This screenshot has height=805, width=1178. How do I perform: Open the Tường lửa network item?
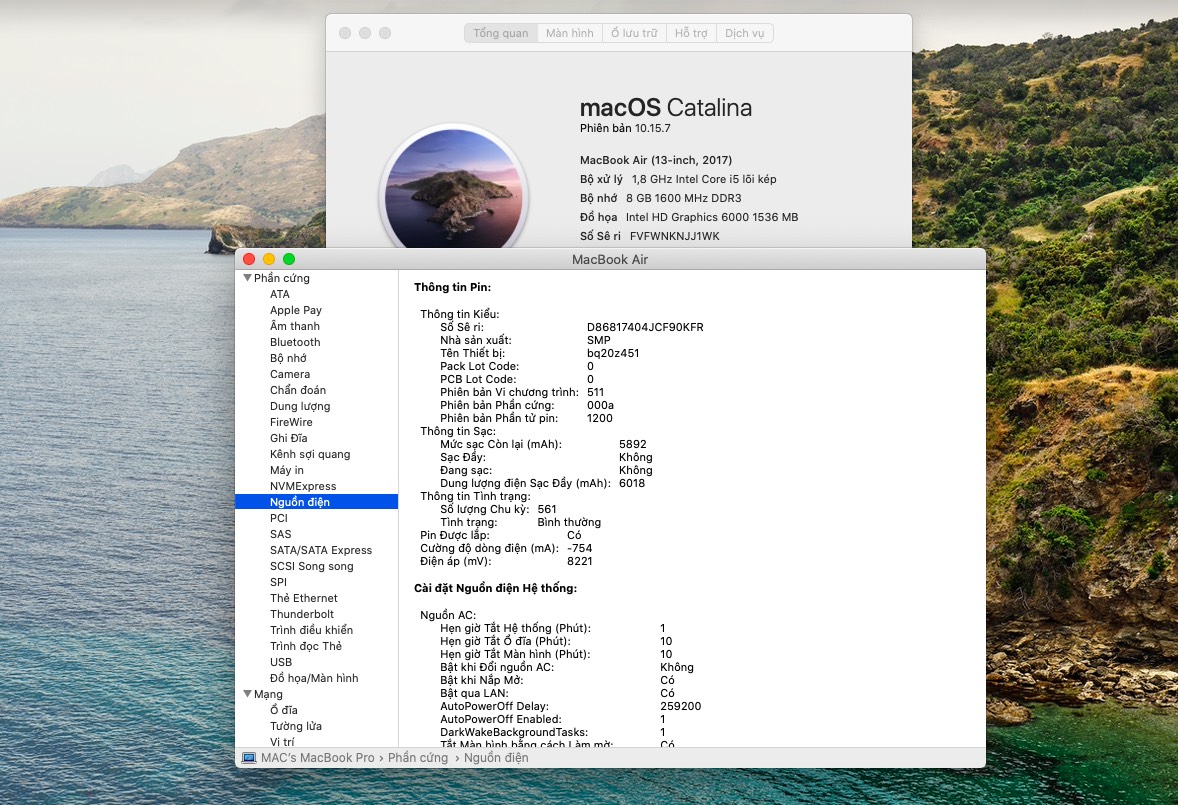tap(296, 726)
